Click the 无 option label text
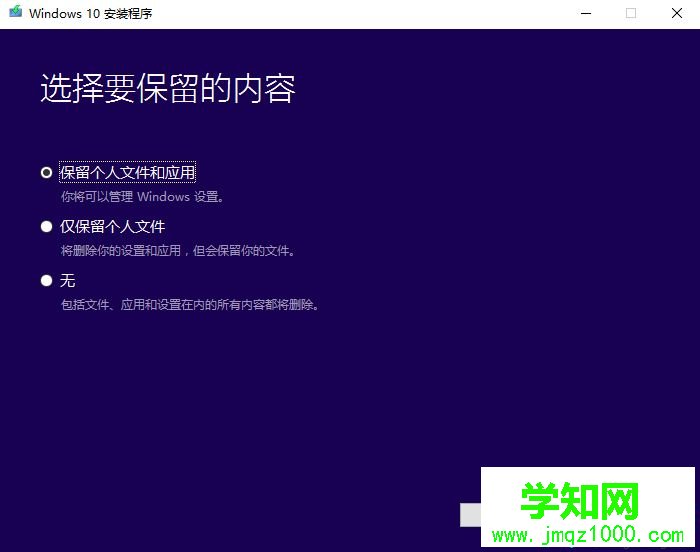The image size is (700, 552). [x=67, y=280]
